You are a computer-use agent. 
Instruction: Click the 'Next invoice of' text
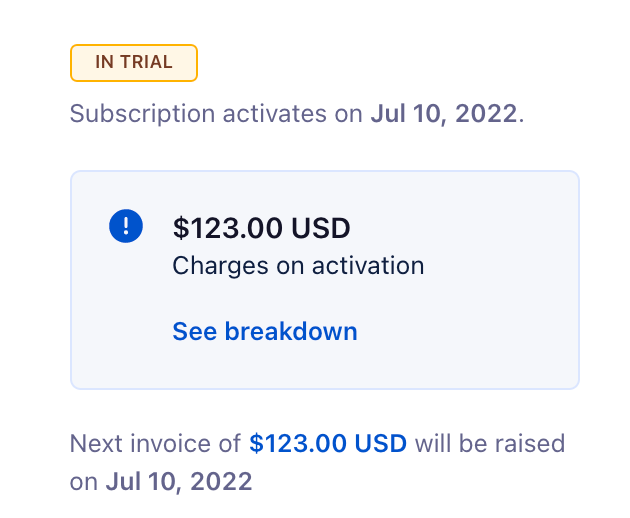click(x=155, y=444)
